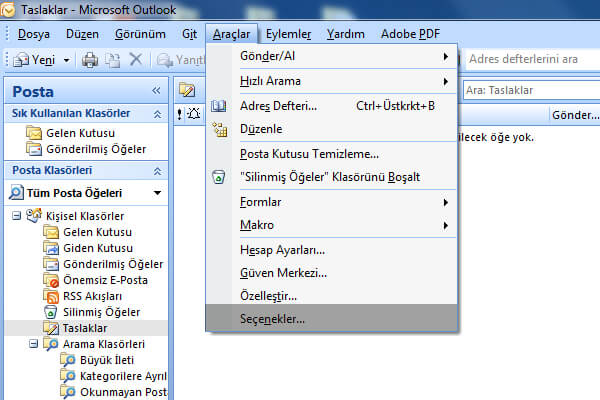Choose Posta Kutusu Temizleme... entry
This screenshot has height=400, width=600.
tap(331, 154)
